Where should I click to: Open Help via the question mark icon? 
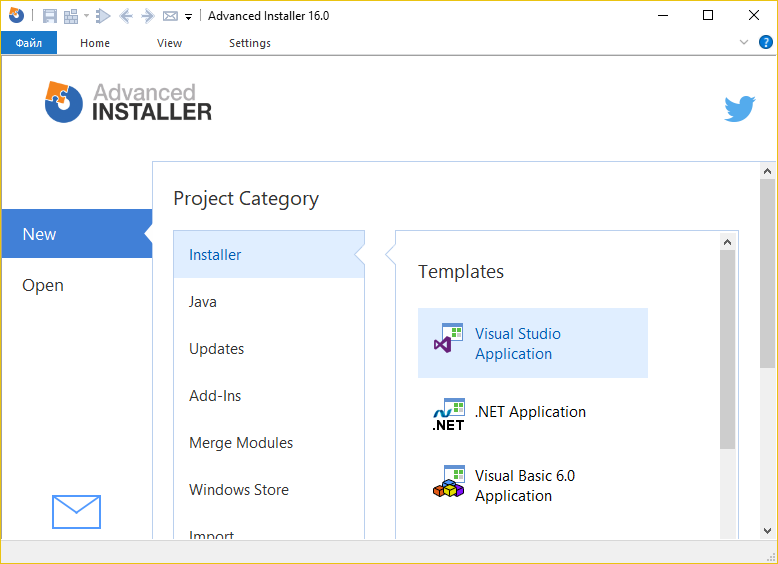point(766,42)
